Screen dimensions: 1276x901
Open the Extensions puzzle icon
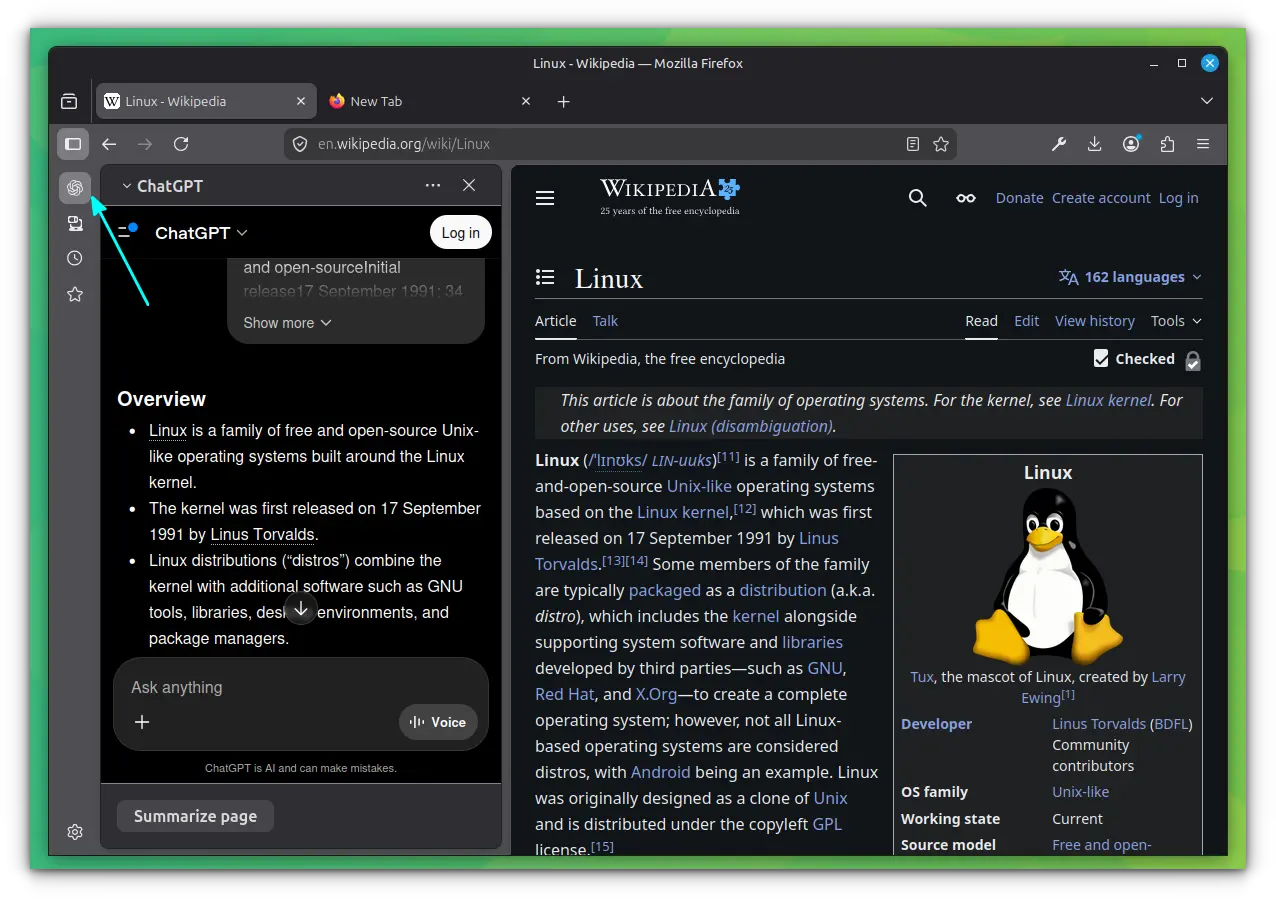(x=1167, y=144)
